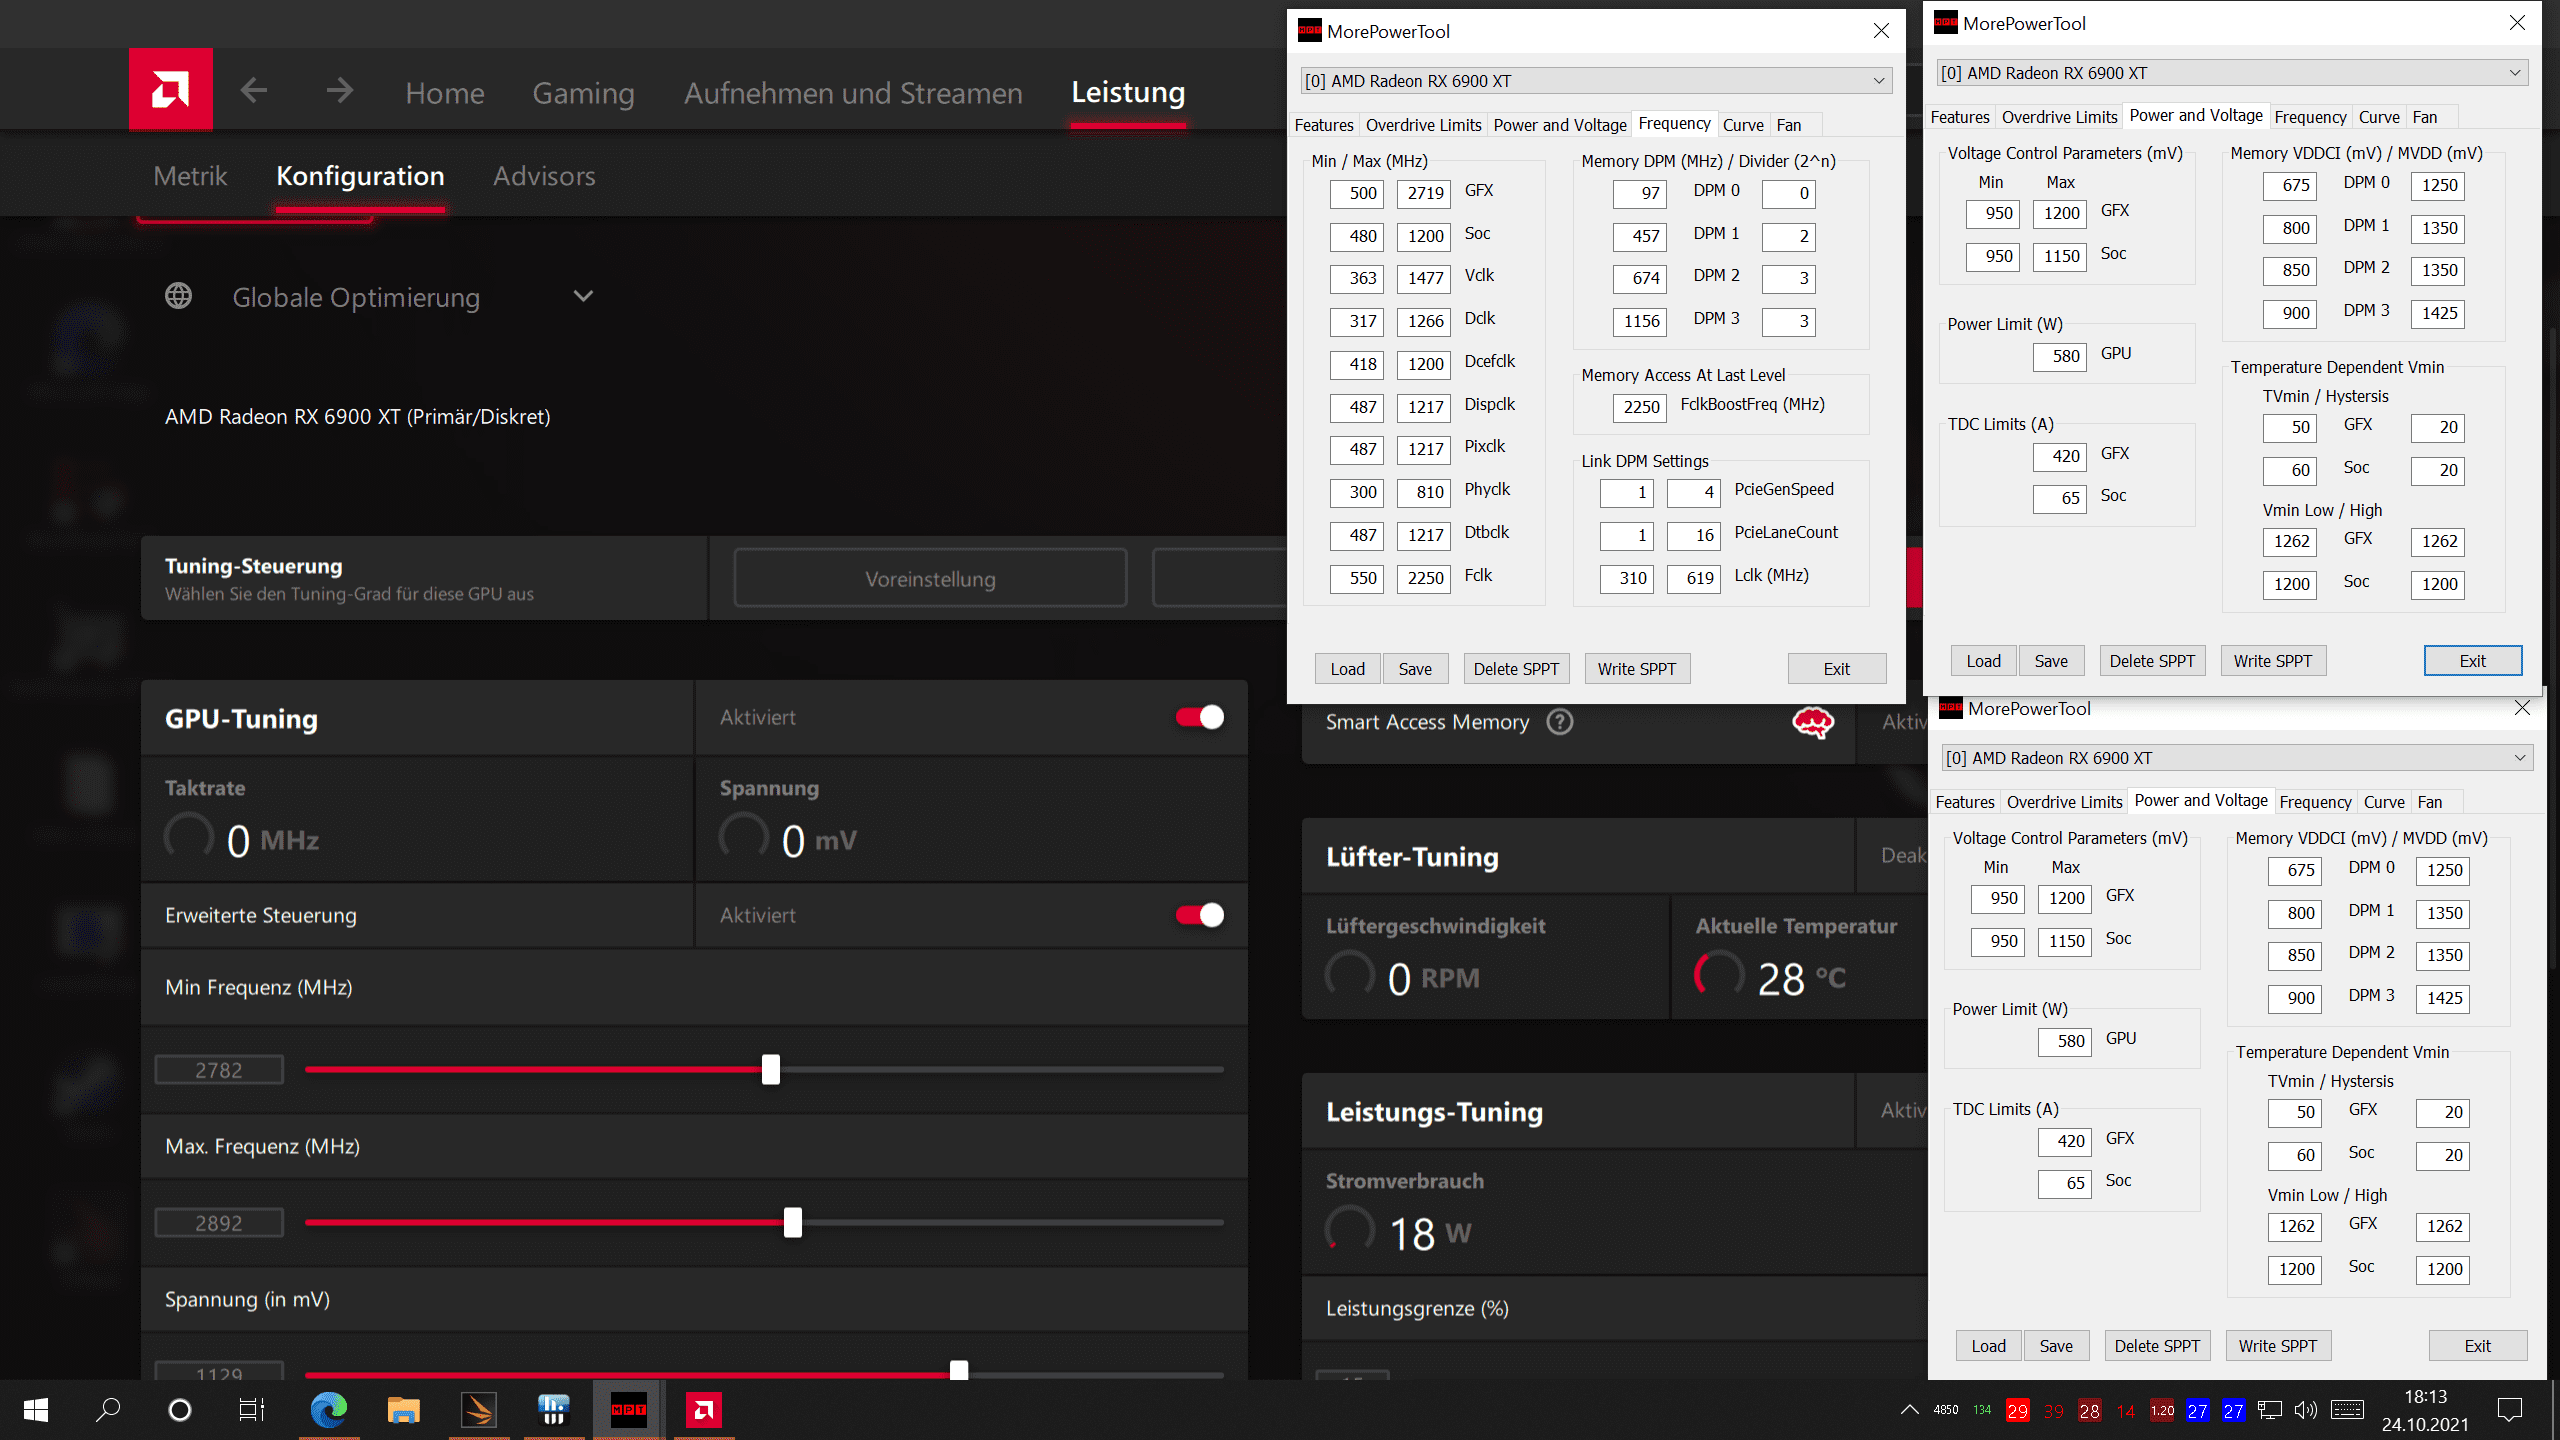
Task: Click the Max. Frequenz slider handle
Action: [x=793, y=1222]
